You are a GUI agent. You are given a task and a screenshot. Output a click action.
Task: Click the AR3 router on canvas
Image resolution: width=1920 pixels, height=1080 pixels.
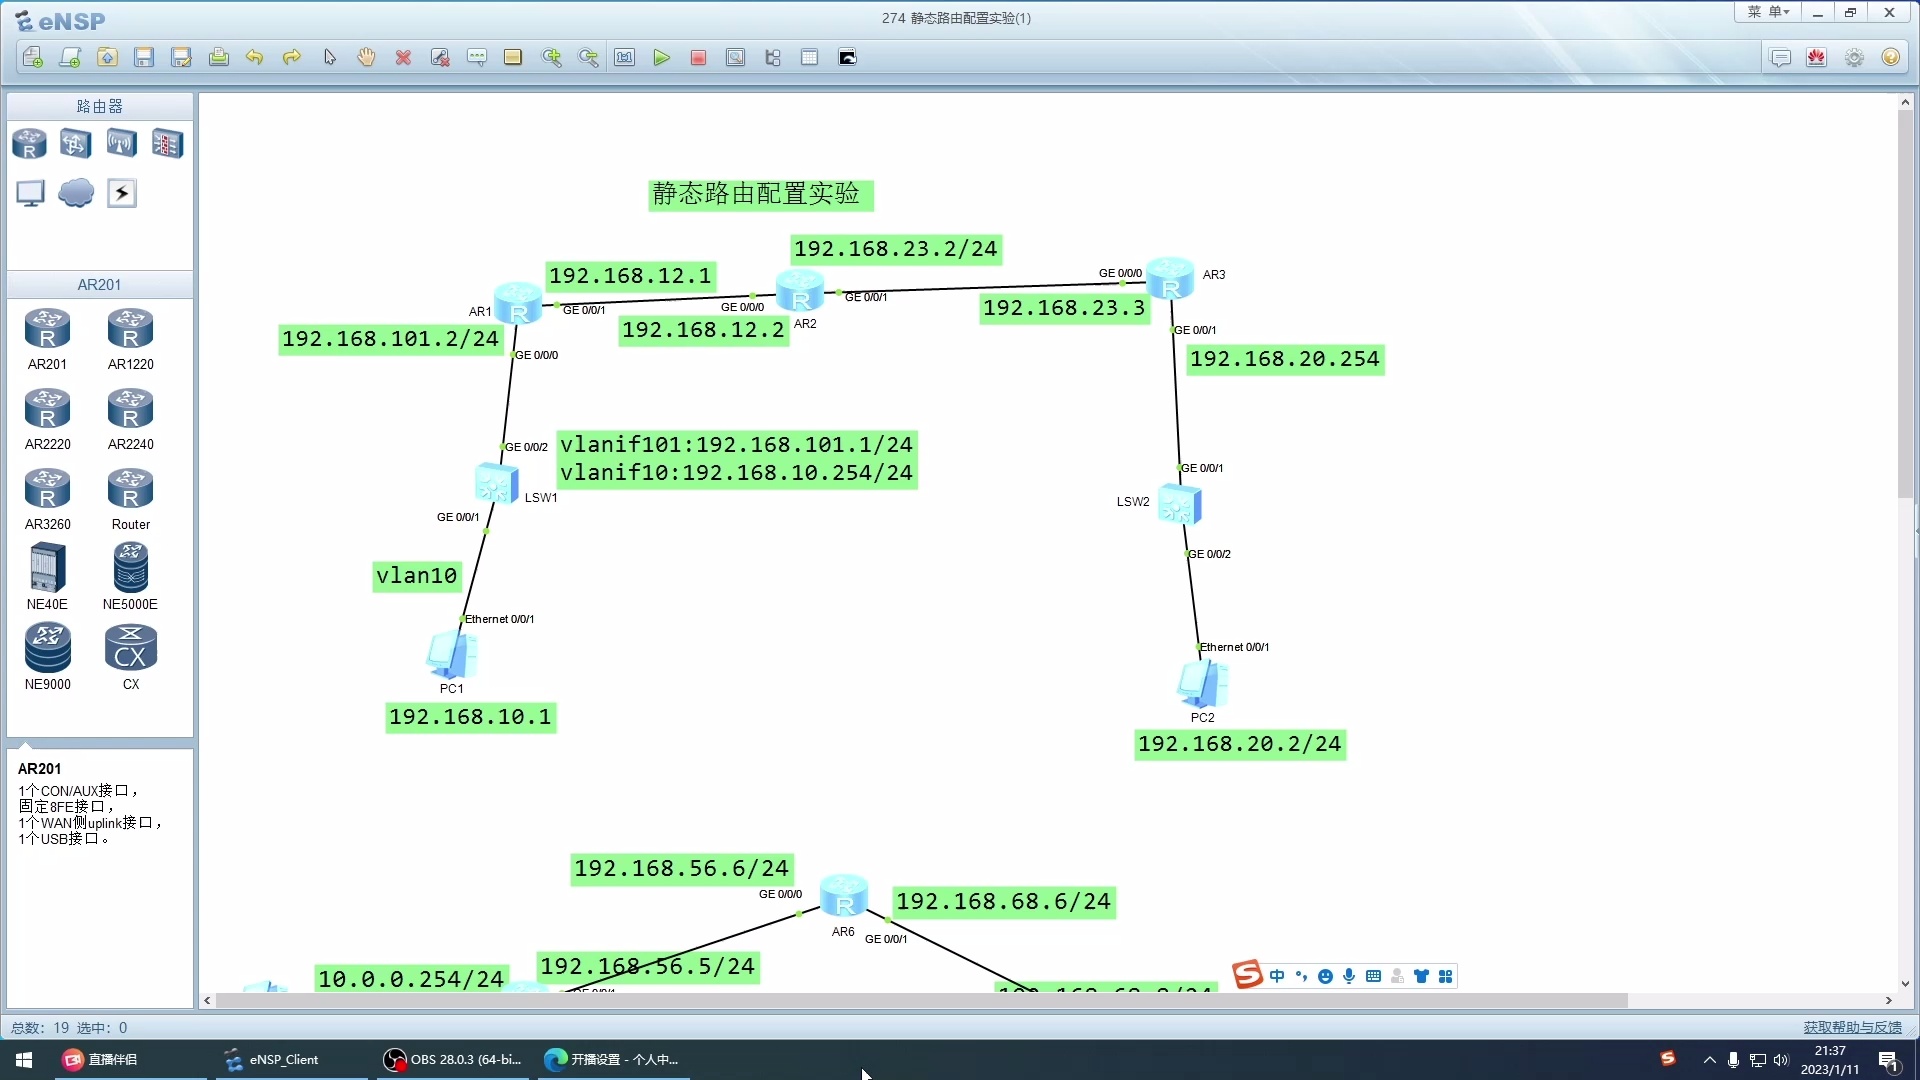click(x=1170, y=279)
